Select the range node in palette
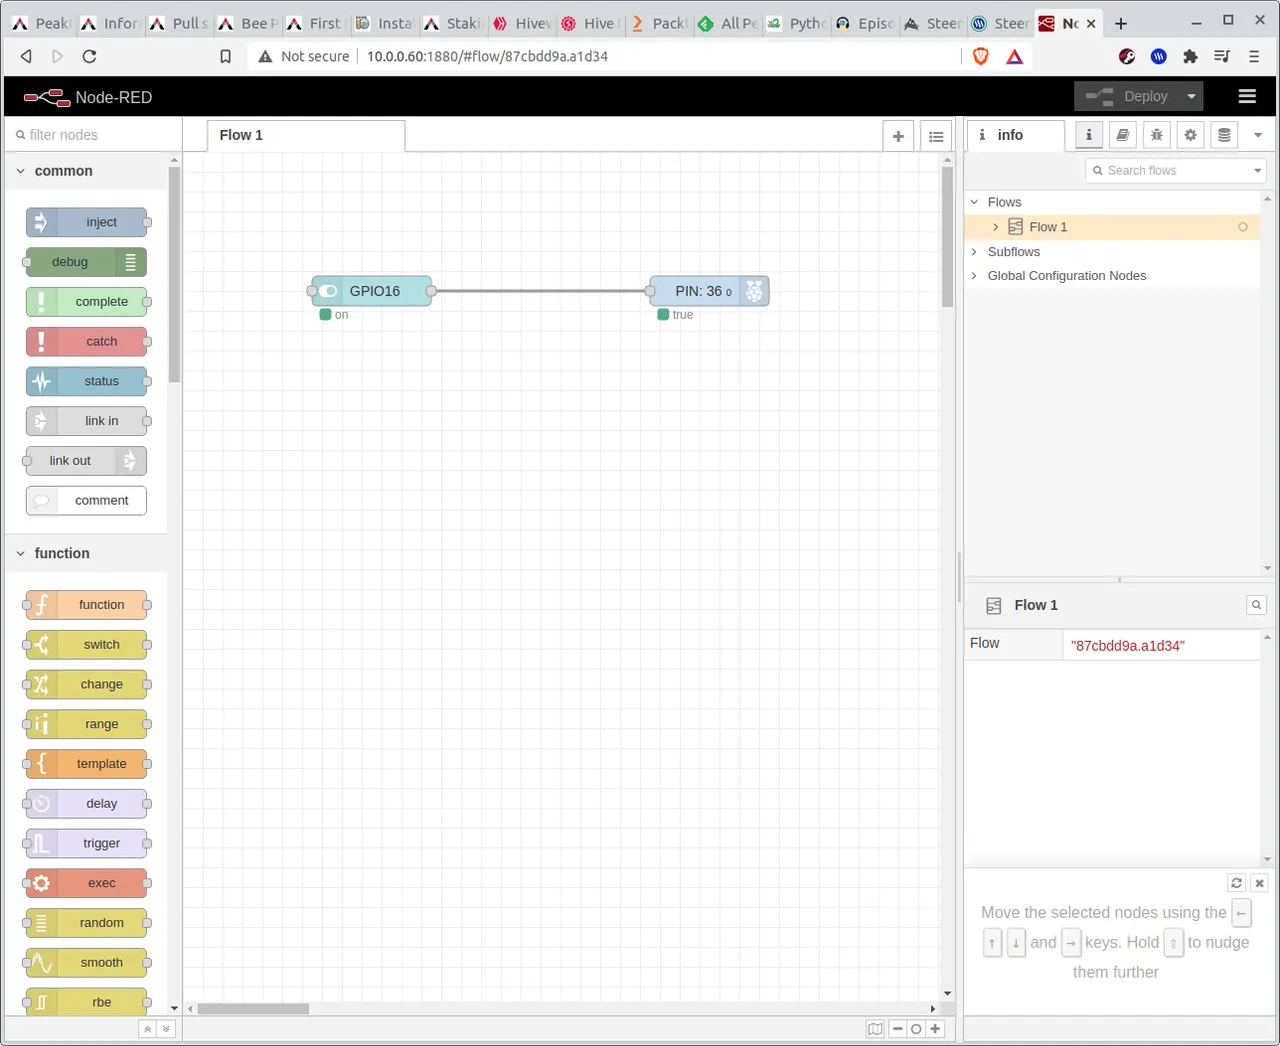Screen dimensions: 1280x1046 (x=87, y=724)
